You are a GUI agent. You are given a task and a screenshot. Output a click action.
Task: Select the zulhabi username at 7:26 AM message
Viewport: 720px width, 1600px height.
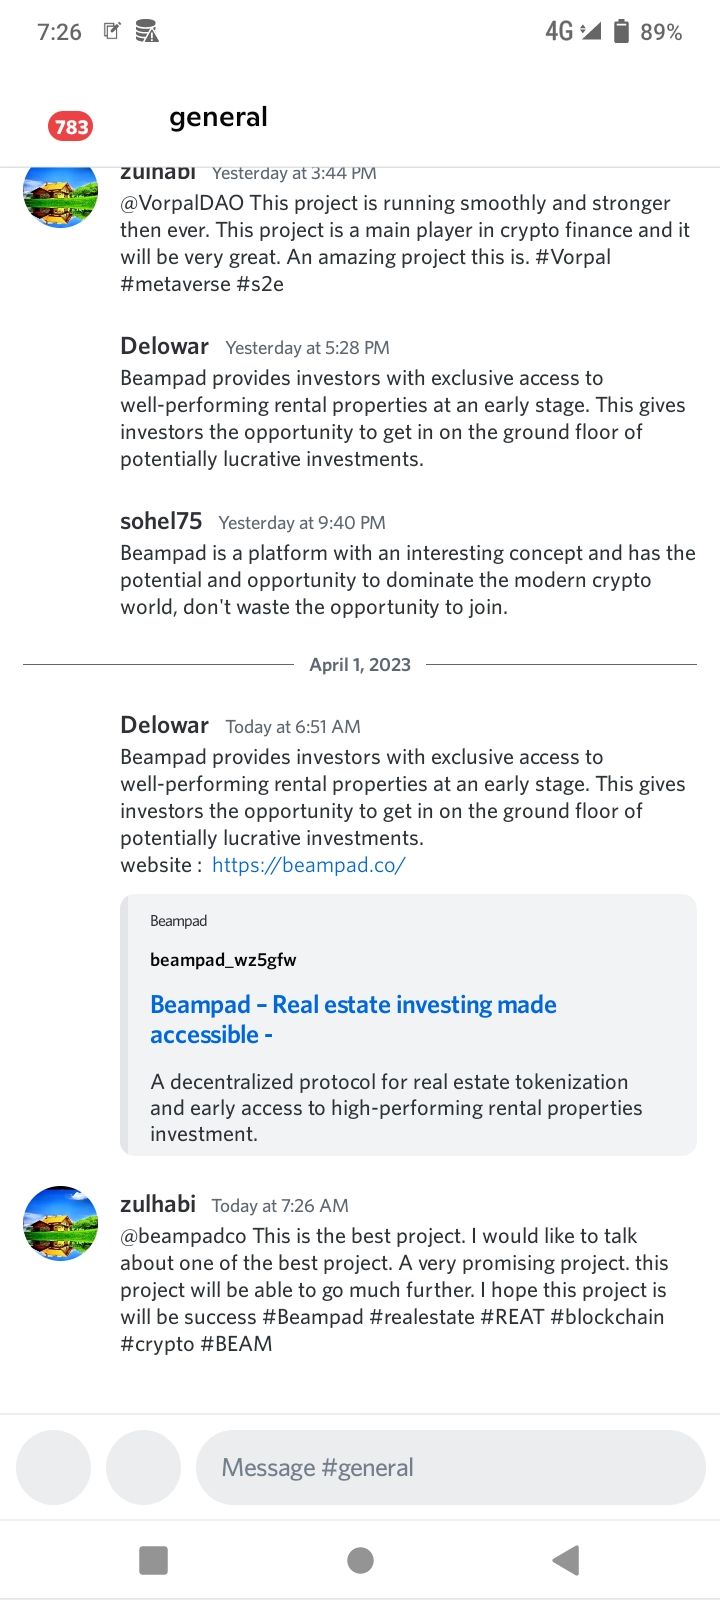click(x=158, y=1204)
